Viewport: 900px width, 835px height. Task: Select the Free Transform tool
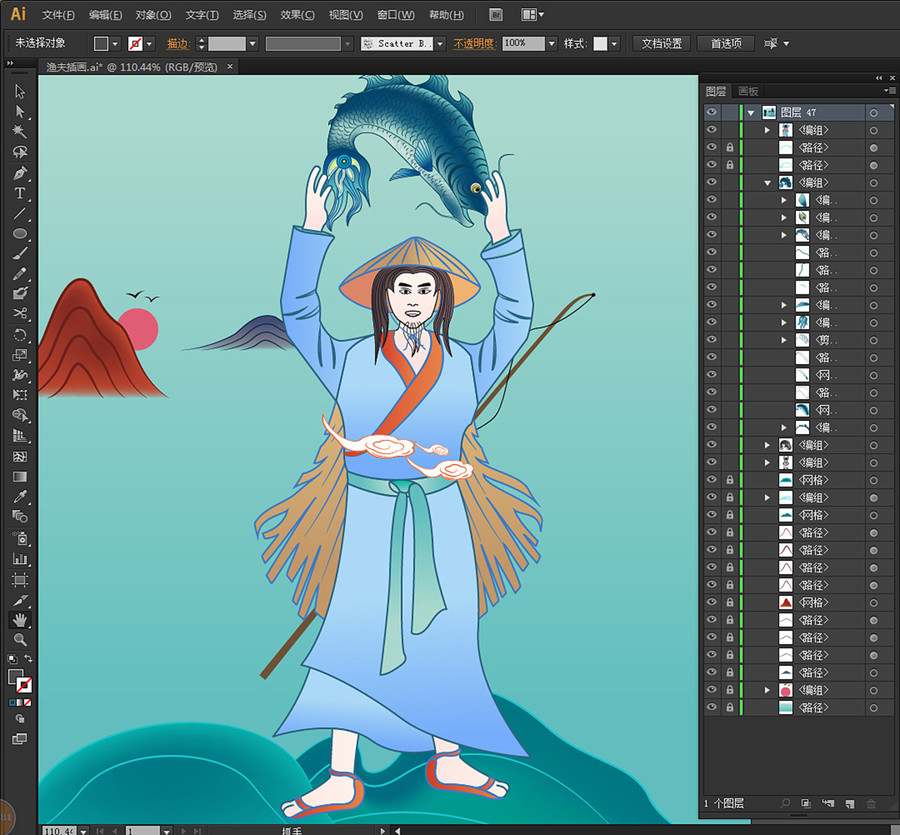20,395
